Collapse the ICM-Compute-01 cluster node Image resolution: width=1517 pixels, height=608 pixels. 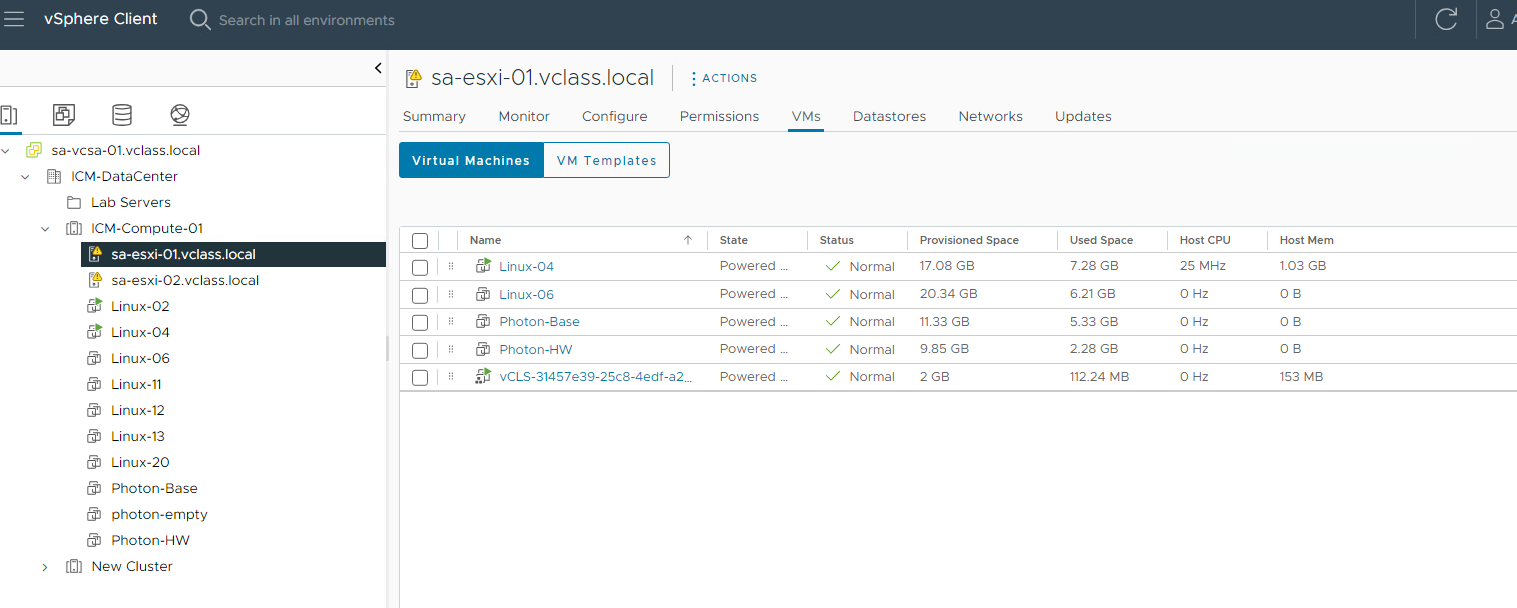pos(45,228)
